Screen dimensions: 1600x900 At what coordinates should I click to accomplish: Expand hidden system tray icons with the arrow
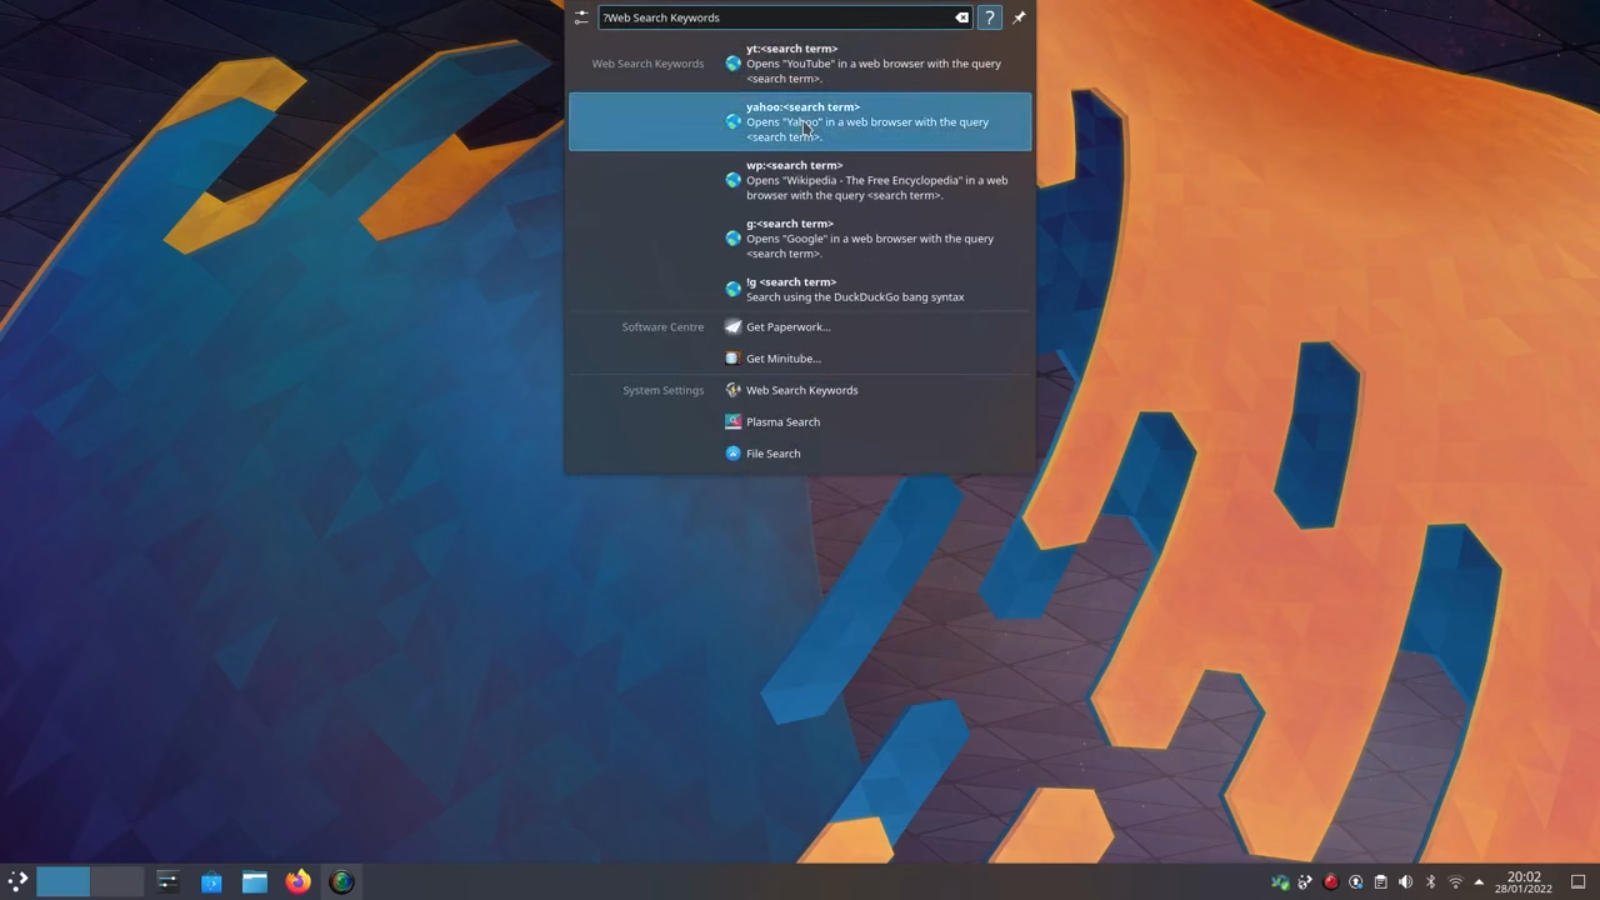click(1477, 882)
